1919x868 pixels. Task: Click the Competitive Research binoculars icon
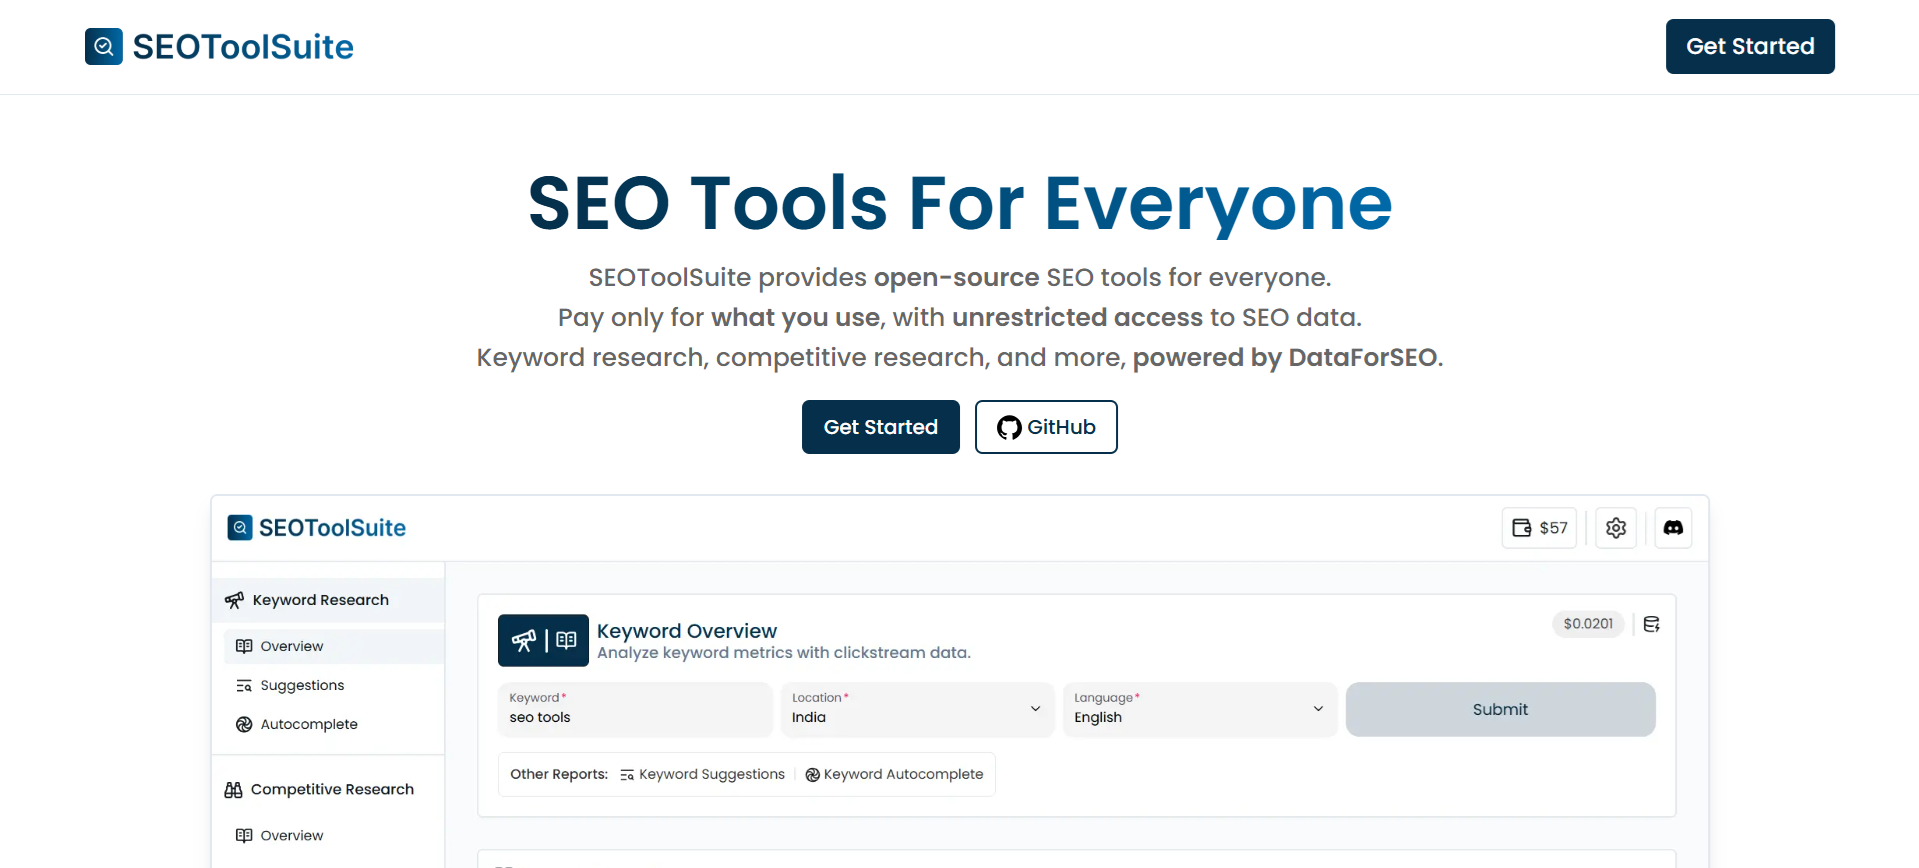tap(233, 789)
